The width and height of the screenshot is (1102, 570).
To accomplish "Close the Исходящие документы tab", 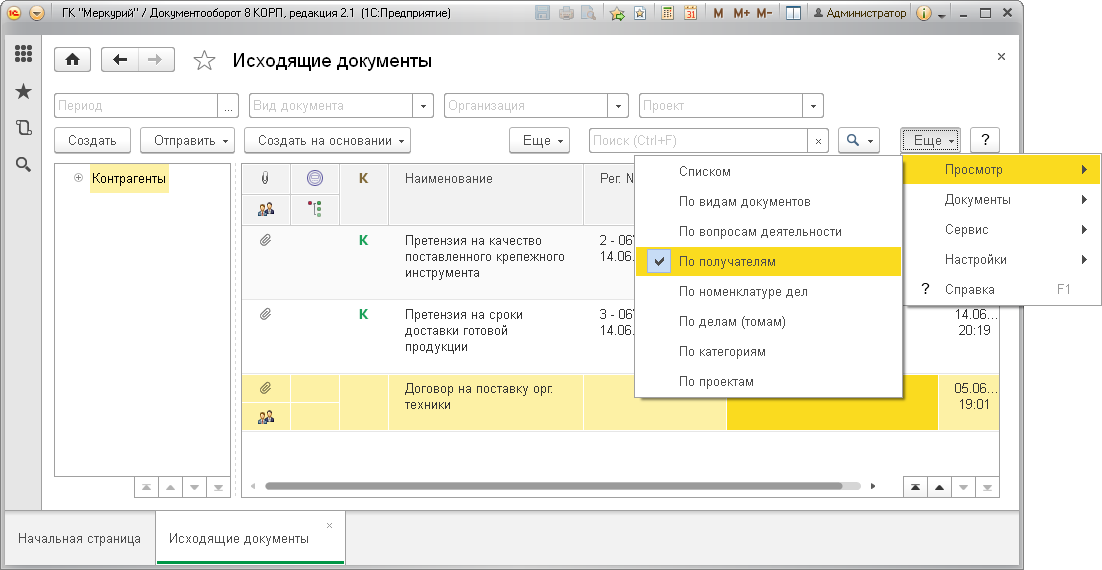I will pos(330,526).
